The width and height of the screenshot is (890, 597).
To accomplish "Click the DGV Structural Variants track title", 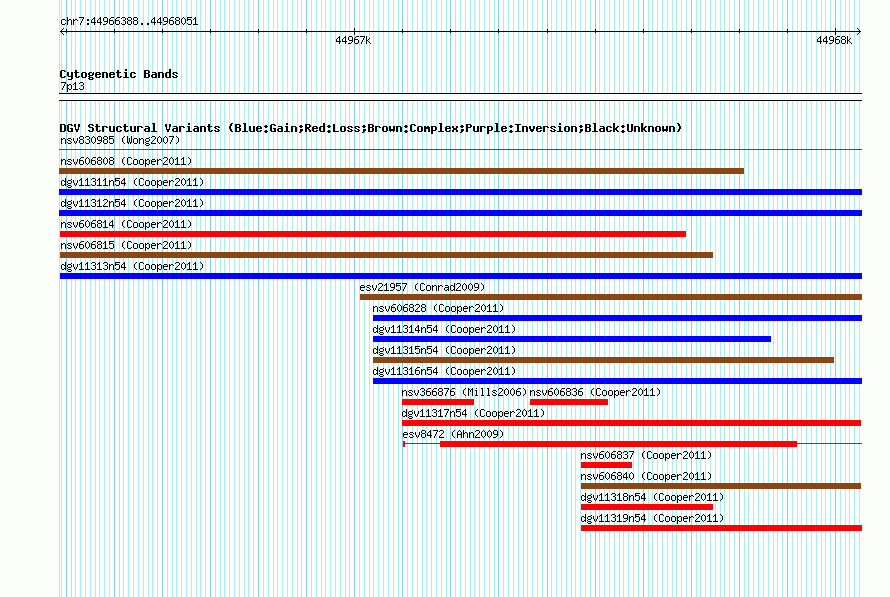I will [371, 128].
